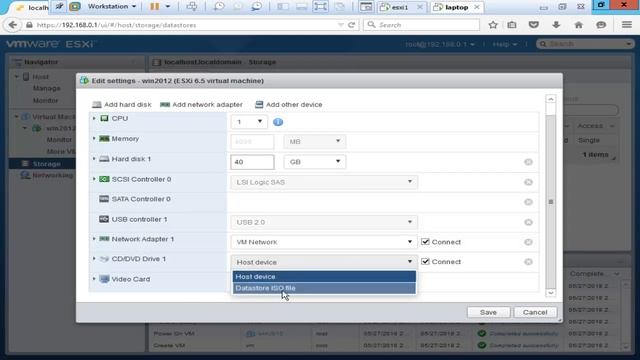
Task: Expand the Video Card row
Action: click(x=94, y=279)
